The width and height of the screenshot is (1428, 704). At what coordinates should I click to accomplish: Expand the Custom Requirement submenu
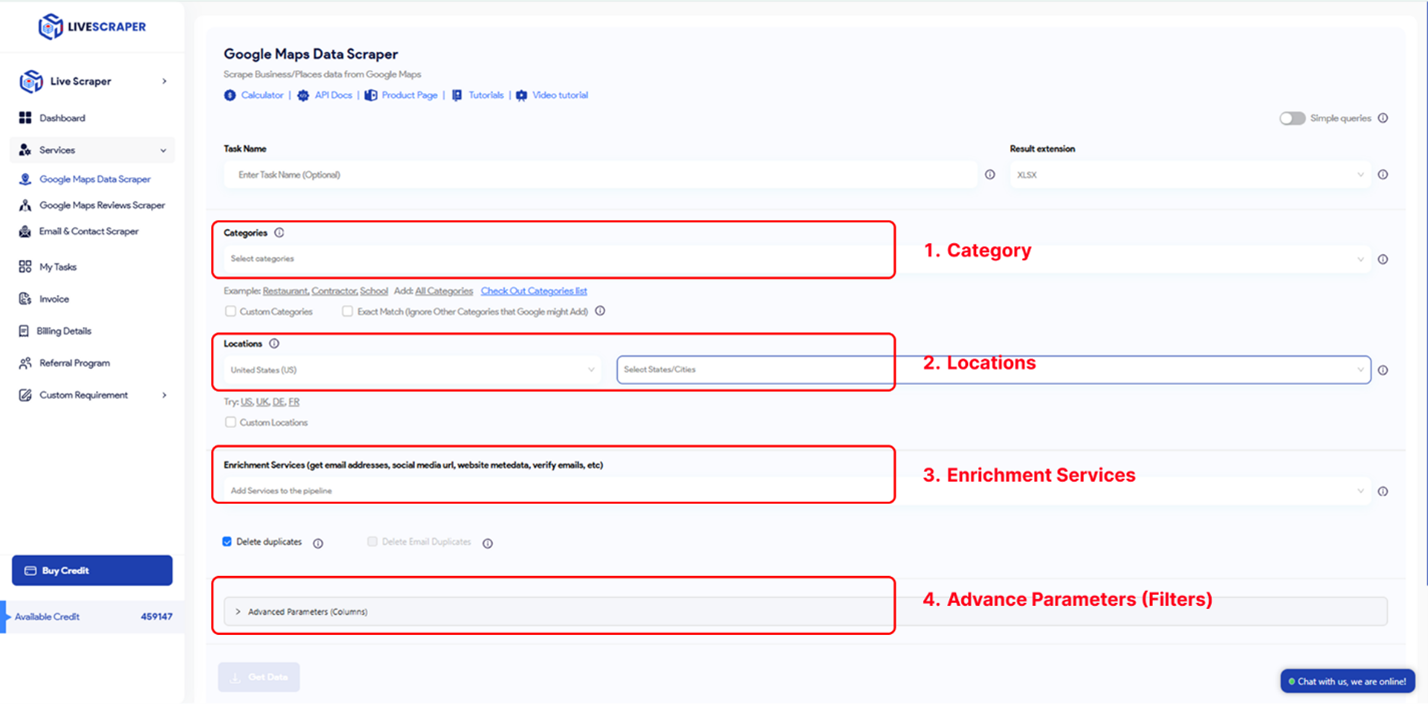click(x=164, y=395)
